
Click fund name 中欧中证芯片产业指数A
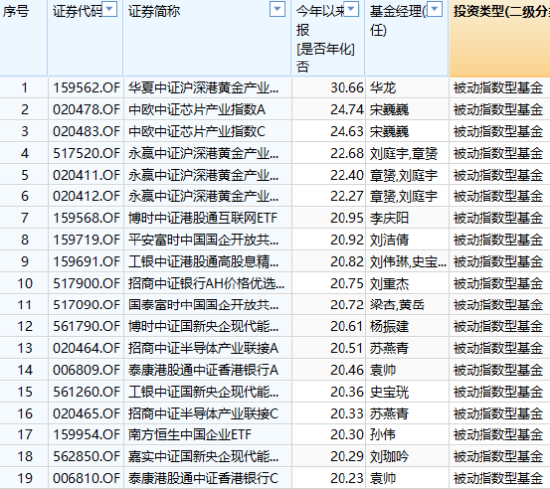(x=197, y=109)
